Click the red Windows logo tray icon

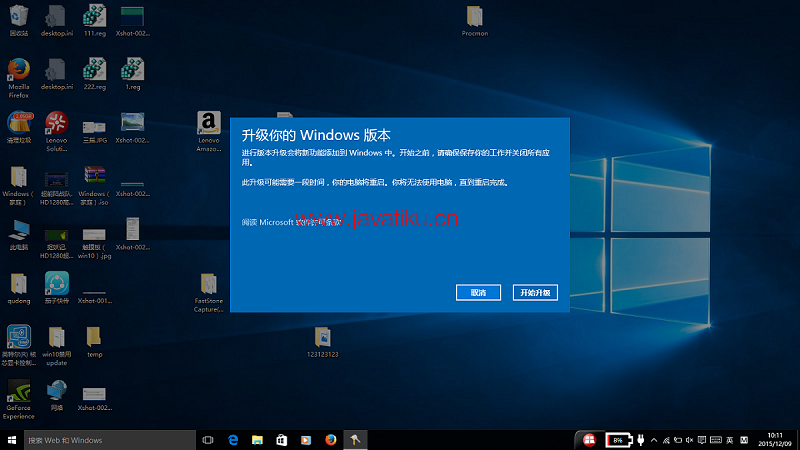(589, 440)
